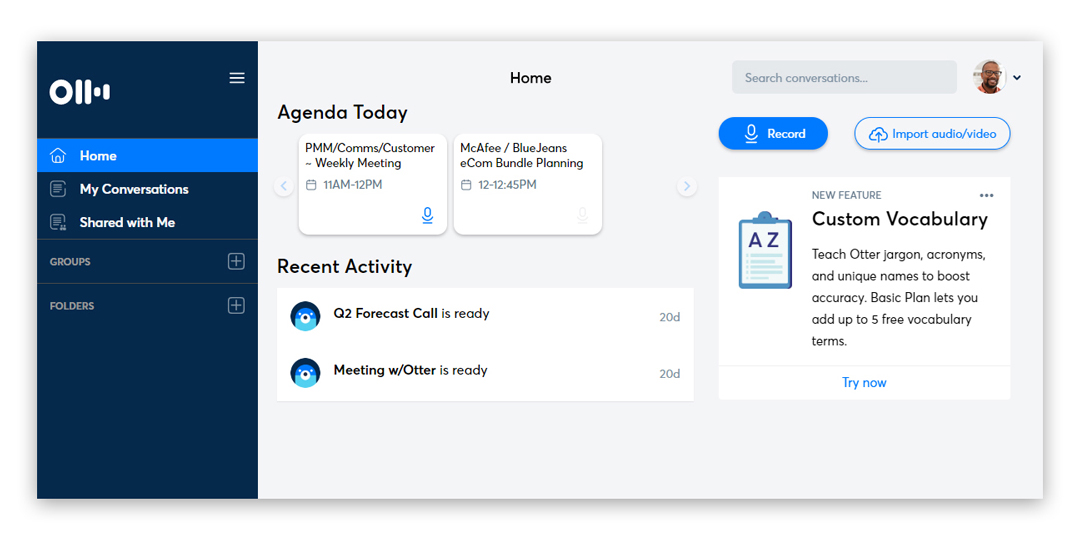Viewport: 1080px width, 540px height.
Task: Click microphone icon on McAfee / BlueJeans card
Action: tap(583, 216)
